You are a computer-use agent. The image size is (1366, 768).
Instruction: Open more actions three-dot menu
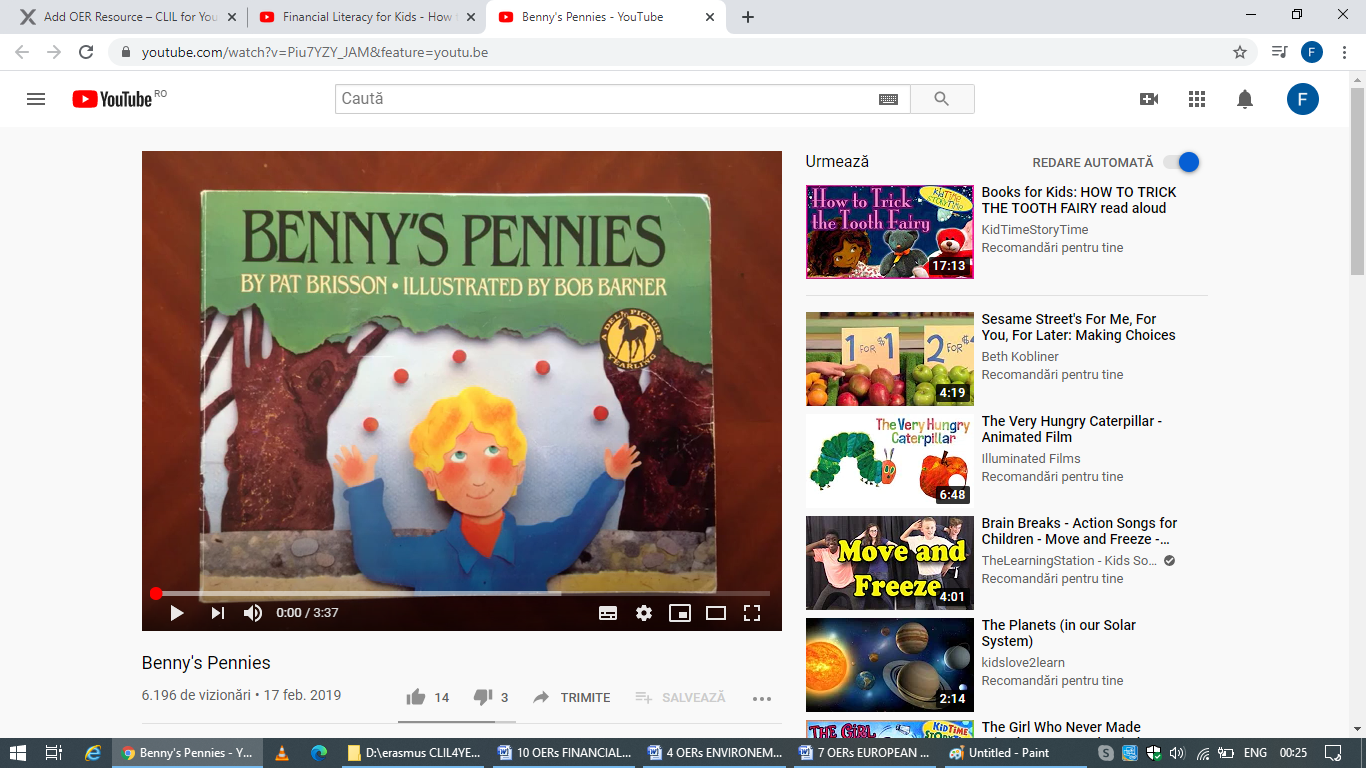click(762, 698)
